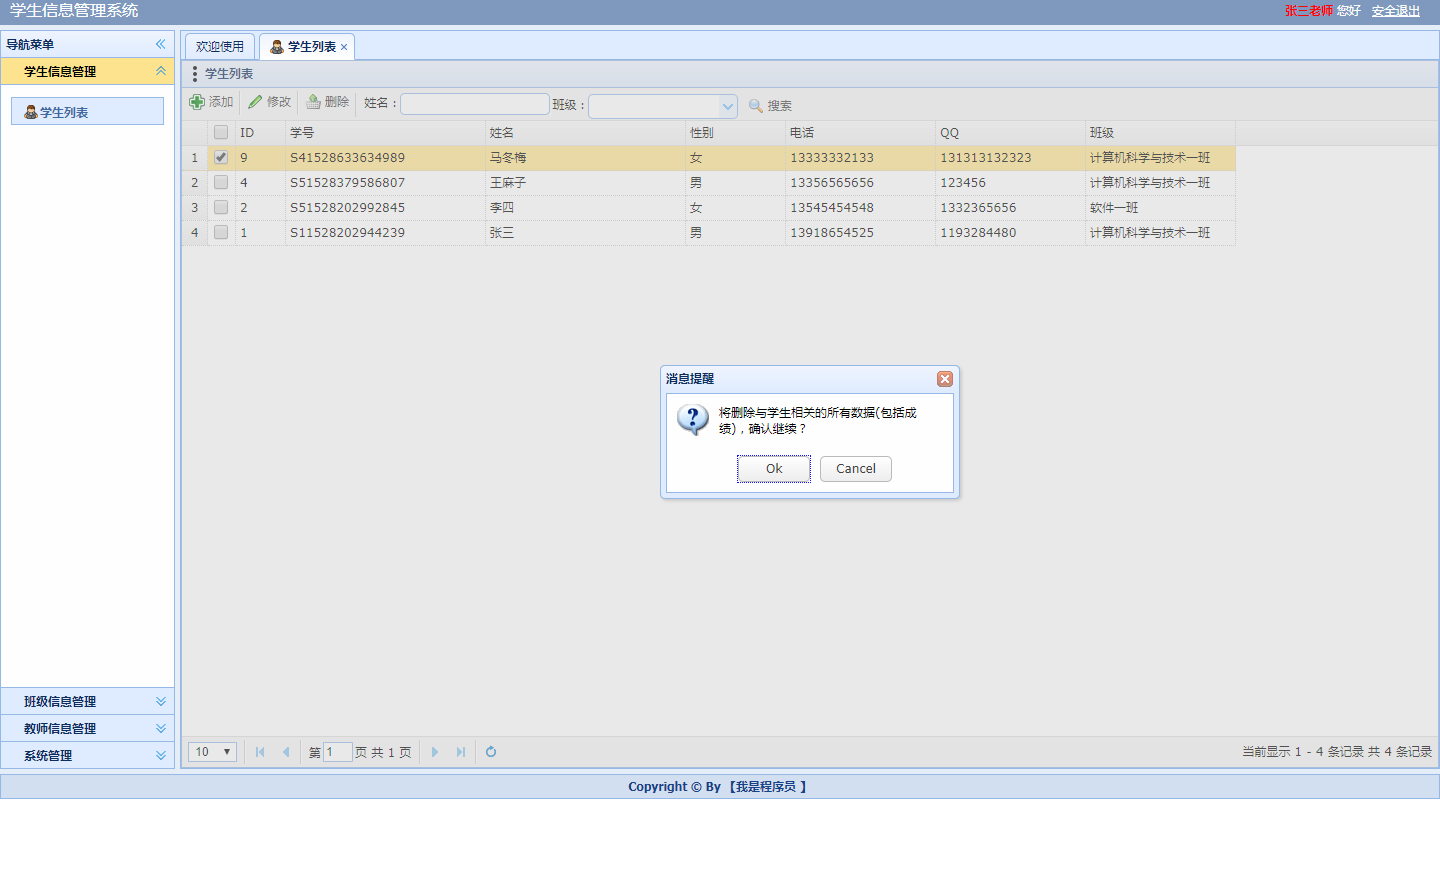The height and width of the screenshot is (889, 1440).
Task: Sort by the 性别 column header
Action: (x=735, y=133)
